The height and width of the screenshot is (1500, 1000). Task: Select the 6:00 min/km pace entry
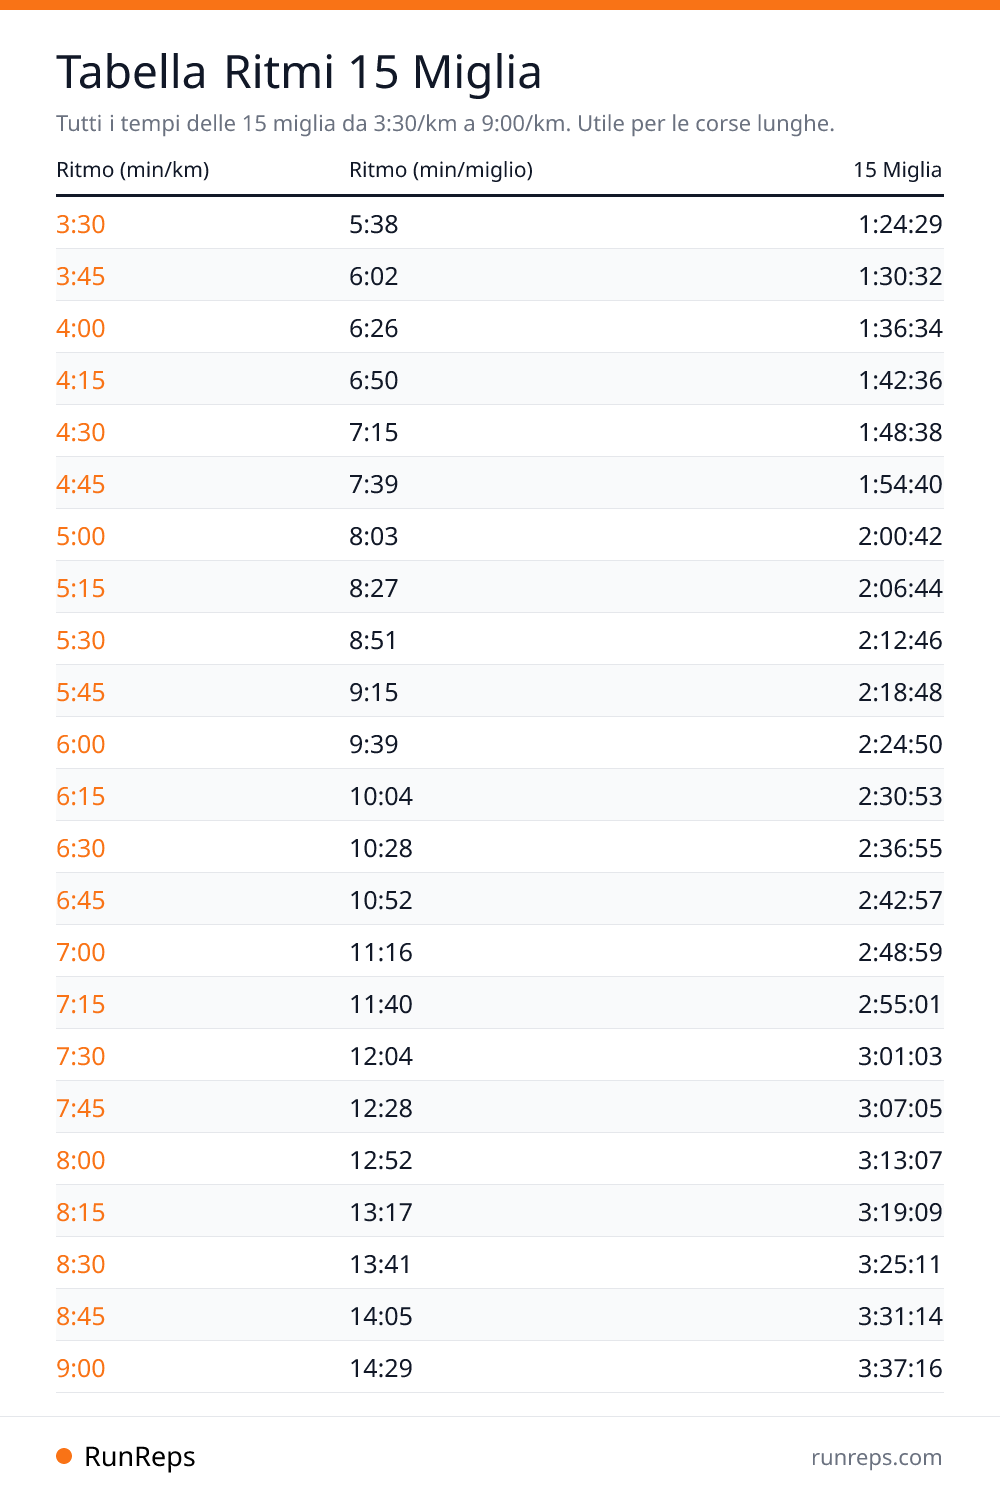click(81, 744)
